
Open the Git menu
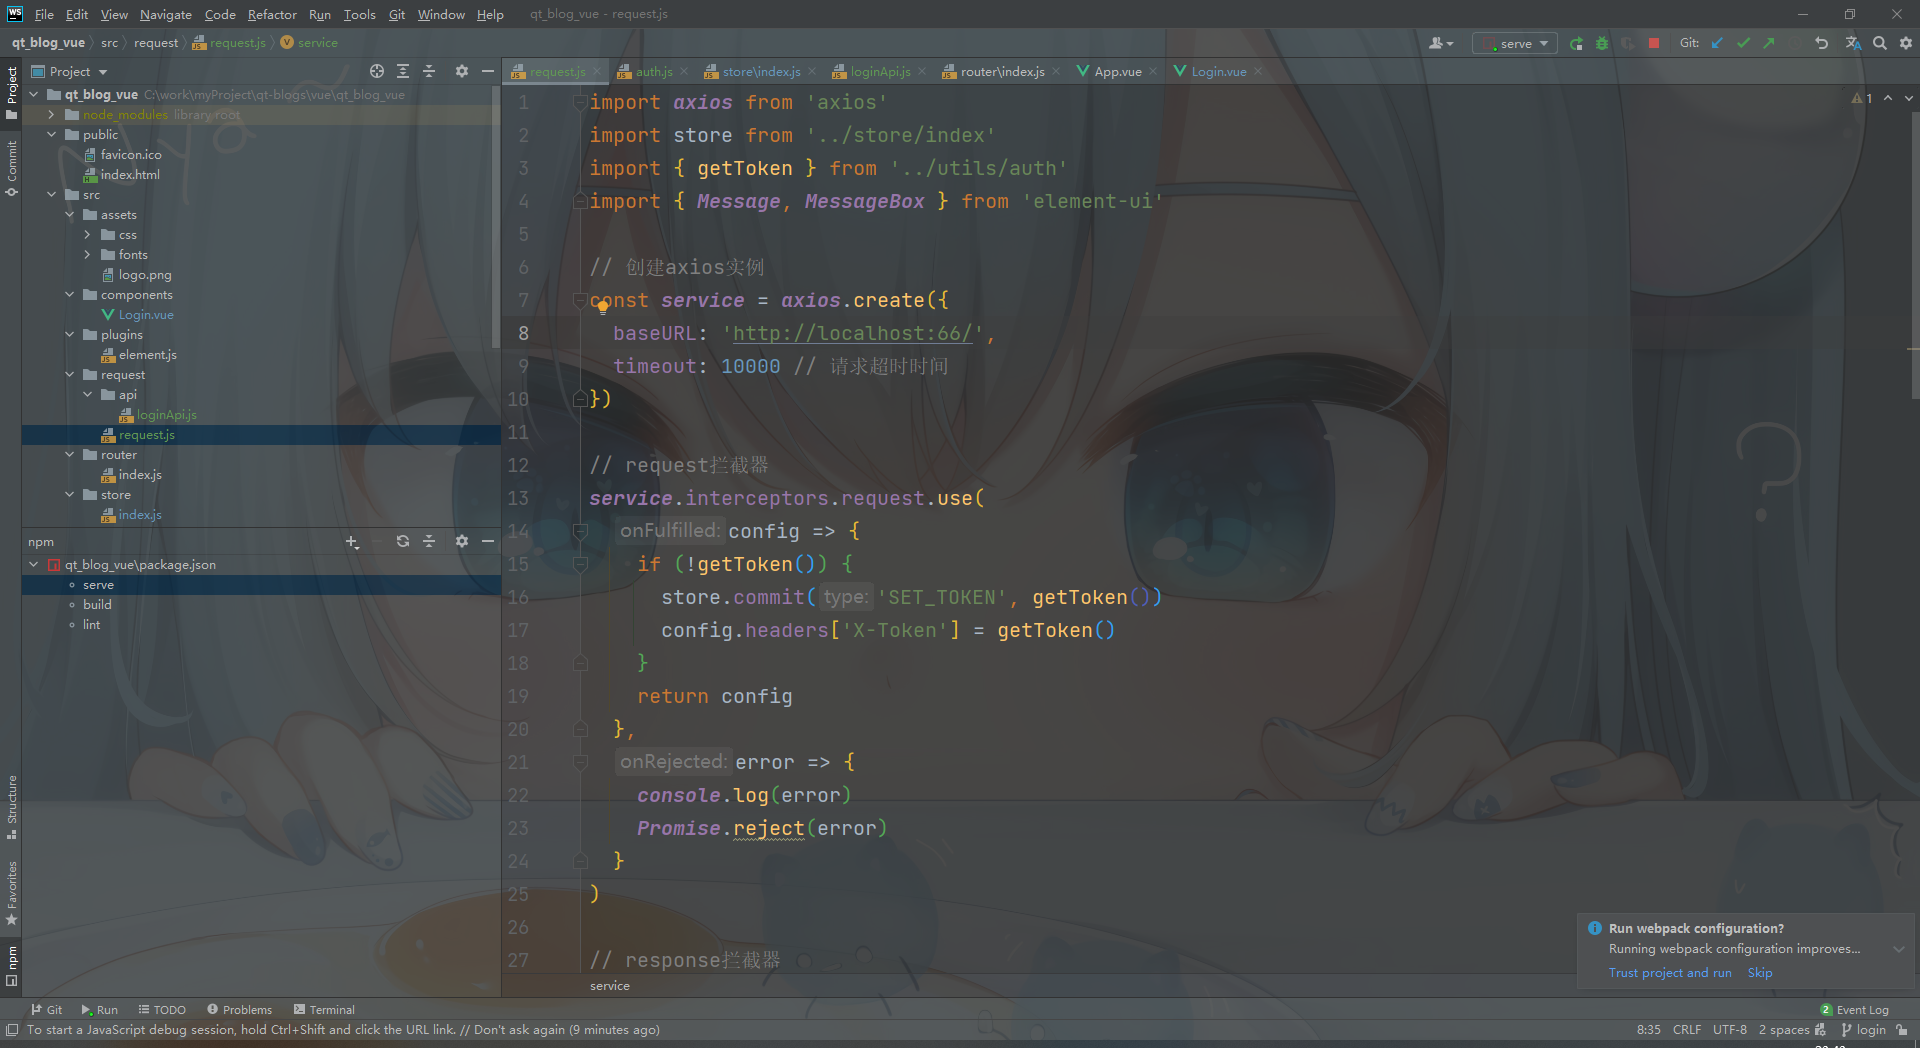click(x=397, y=15)
